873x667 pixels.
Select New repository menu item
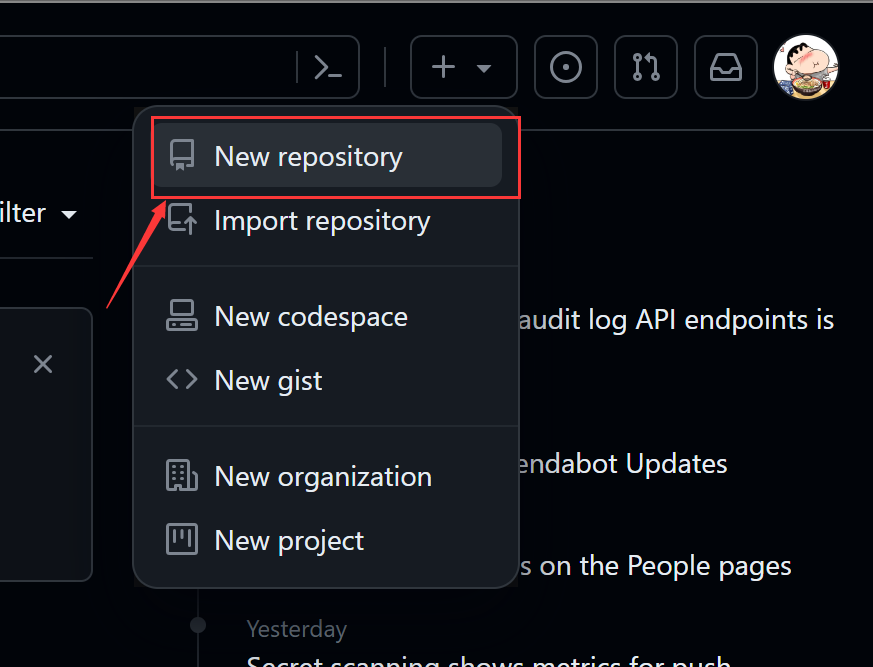(x=328, y=156)
